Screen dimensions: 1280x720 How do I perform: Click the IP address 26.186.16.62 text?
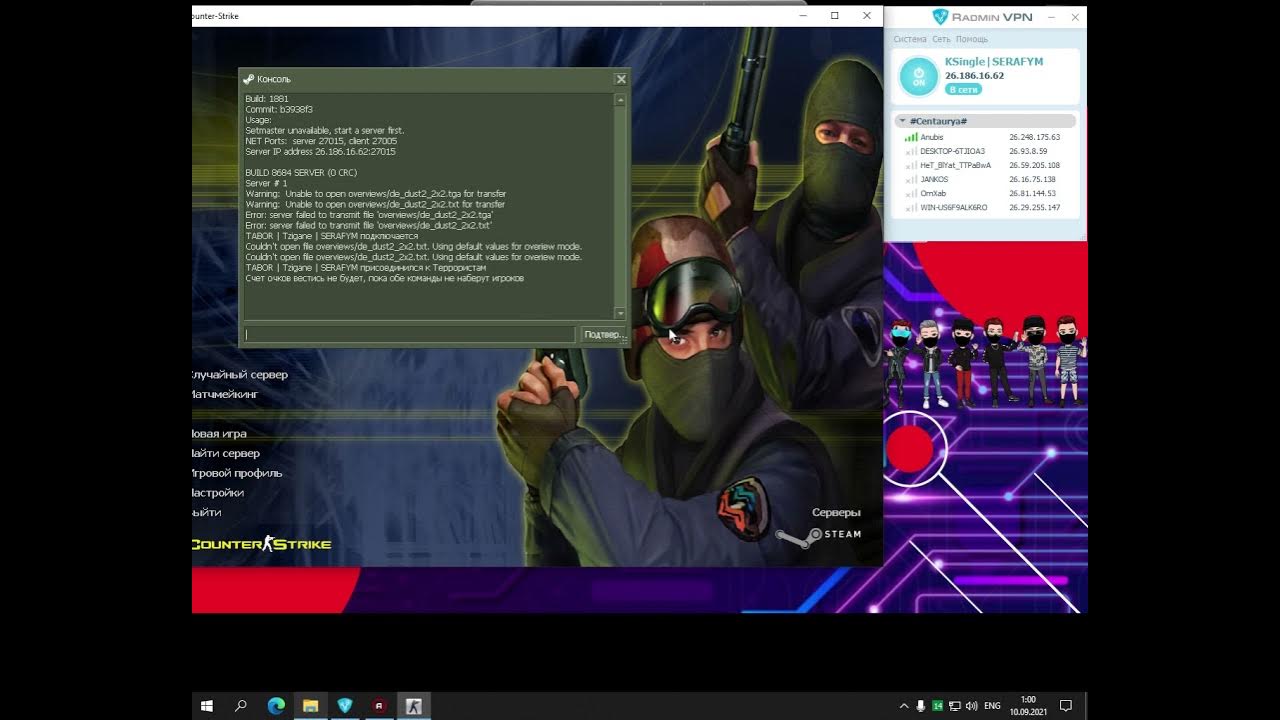[x=974, y=75]
